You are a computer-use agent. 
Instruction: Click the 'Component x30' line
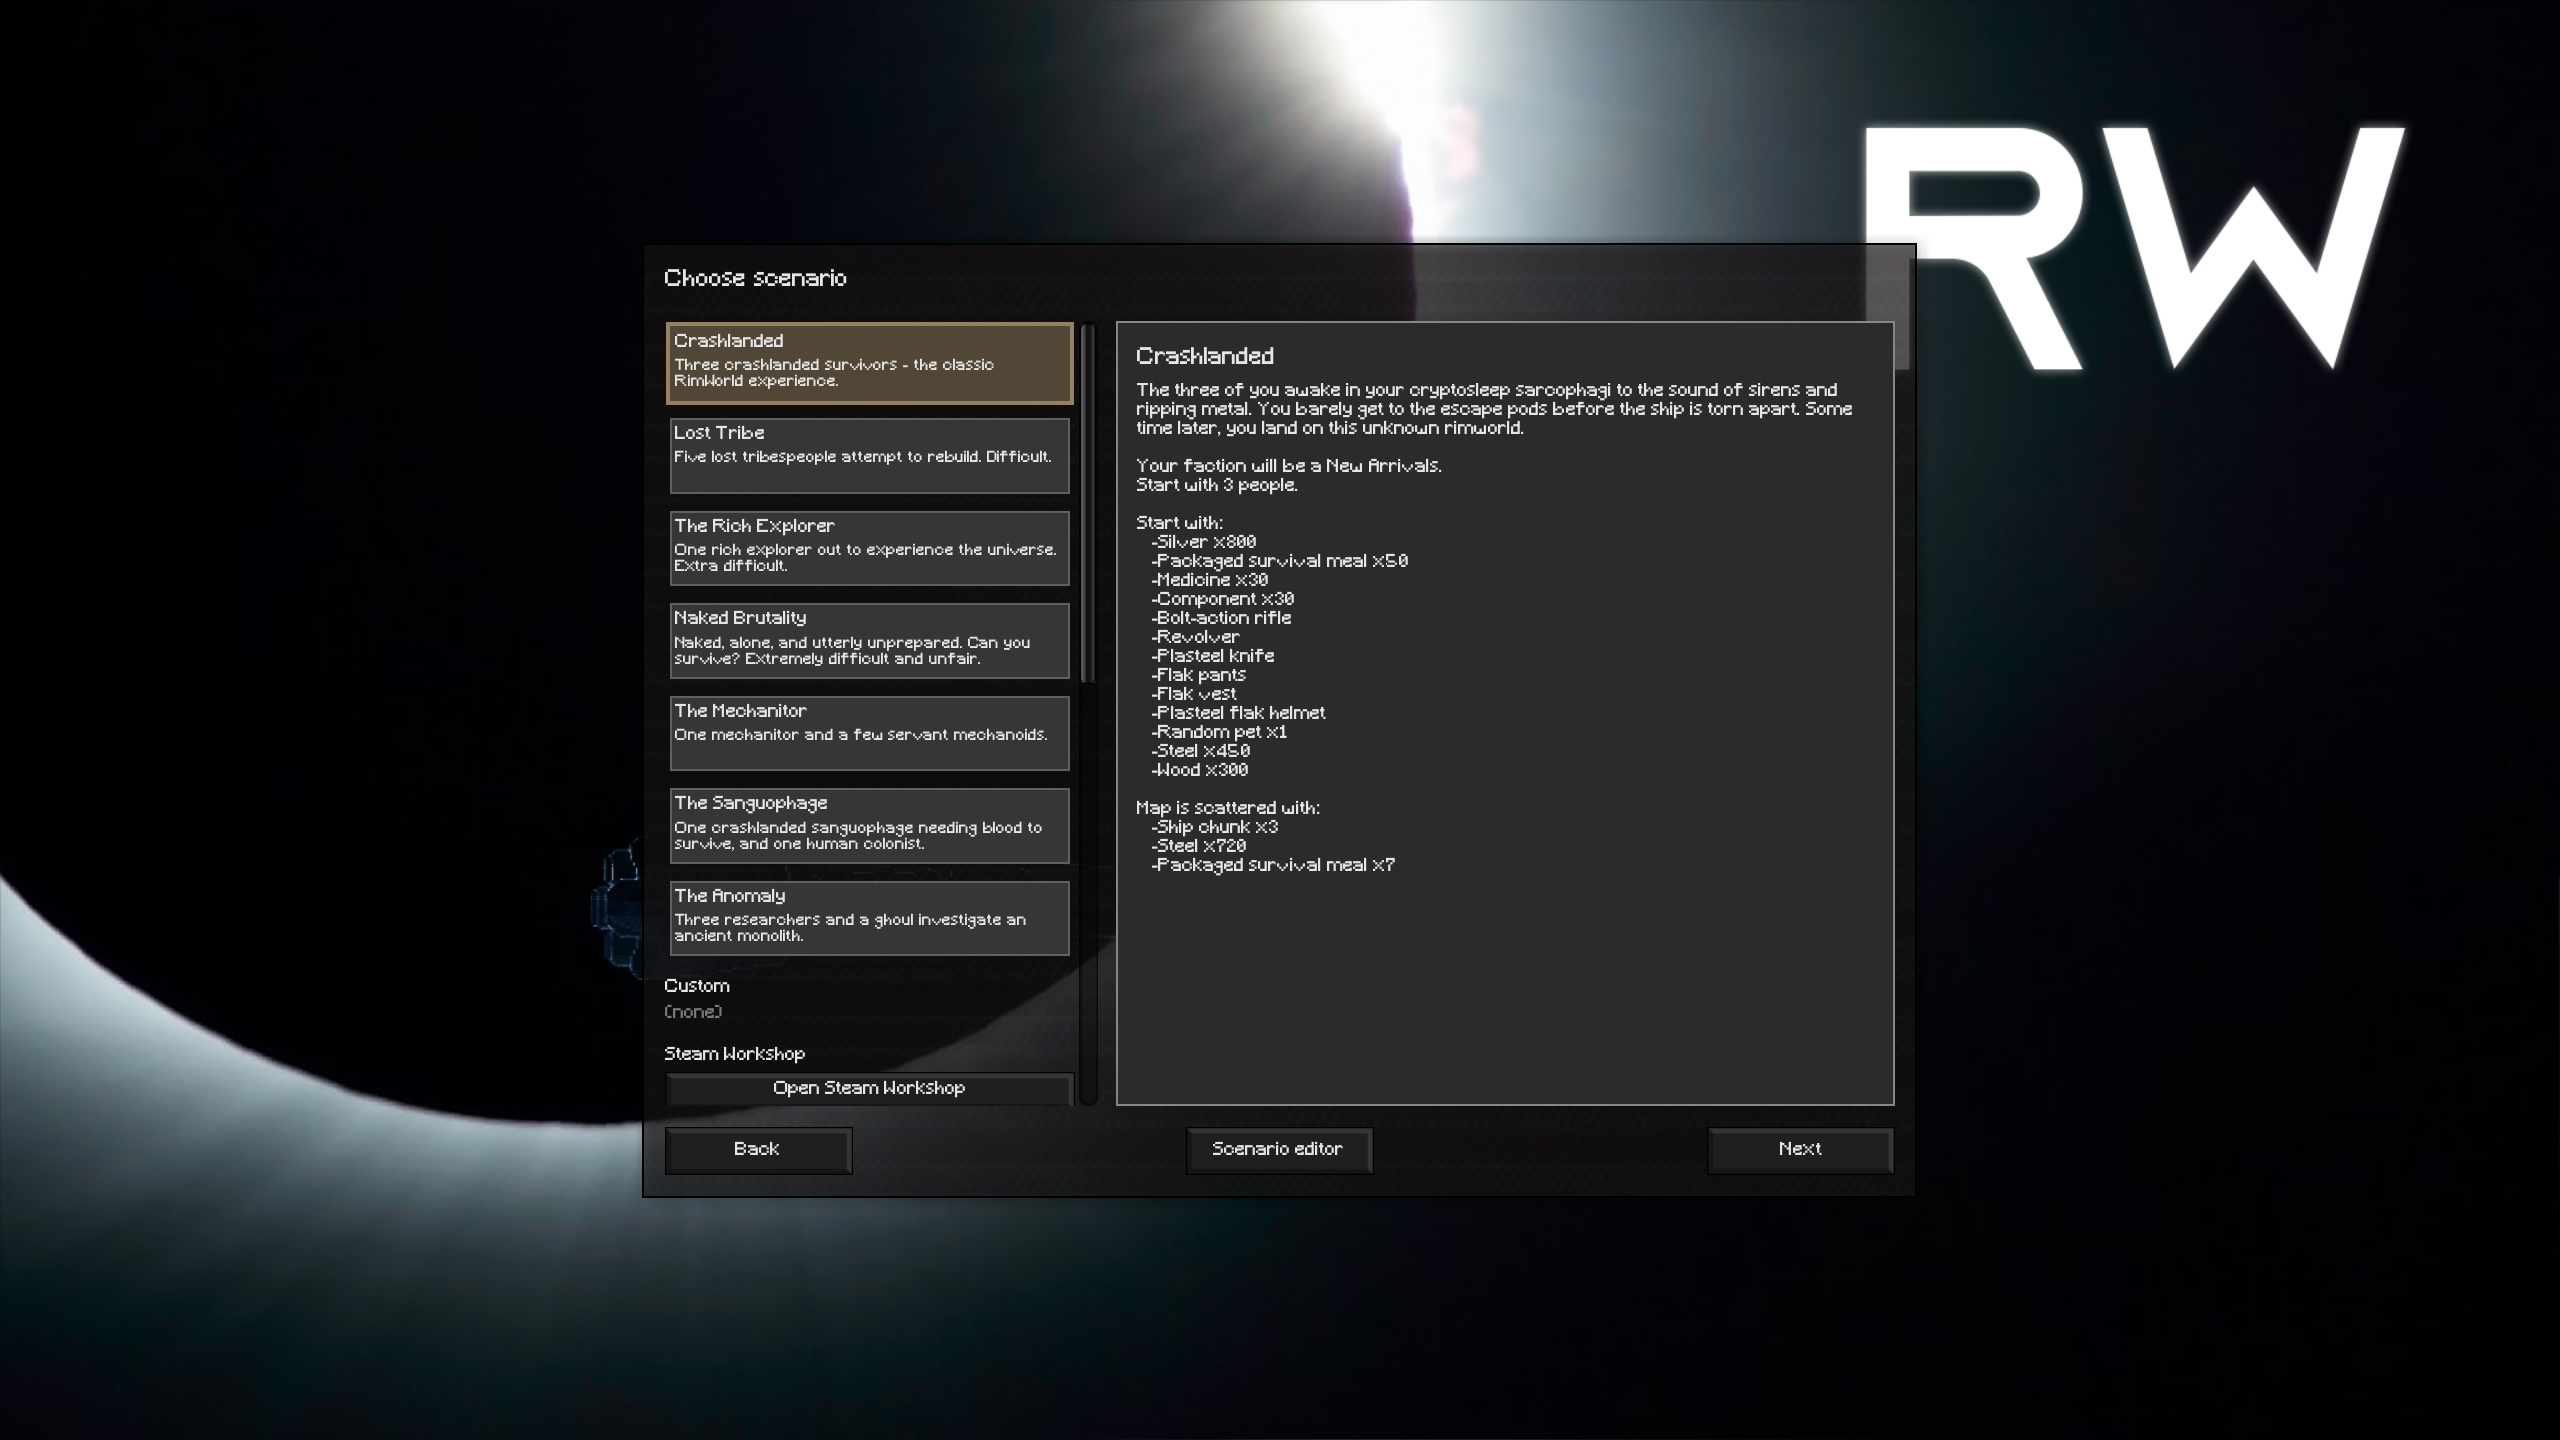(1223, 599)
